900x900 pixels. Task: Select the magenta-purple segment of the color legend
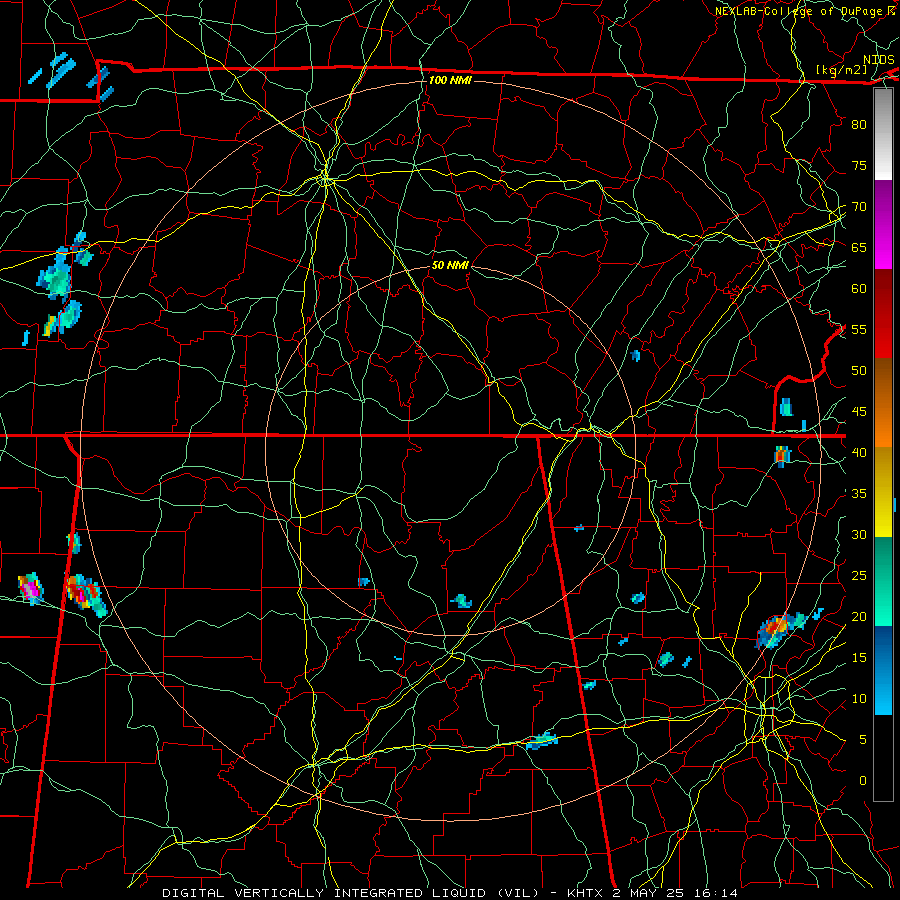point(883,225)
